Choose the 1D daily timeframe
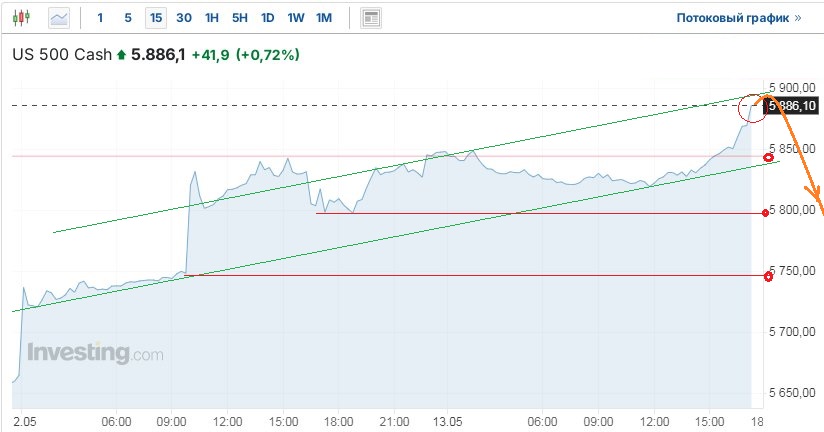 click(x=268, y=18)
